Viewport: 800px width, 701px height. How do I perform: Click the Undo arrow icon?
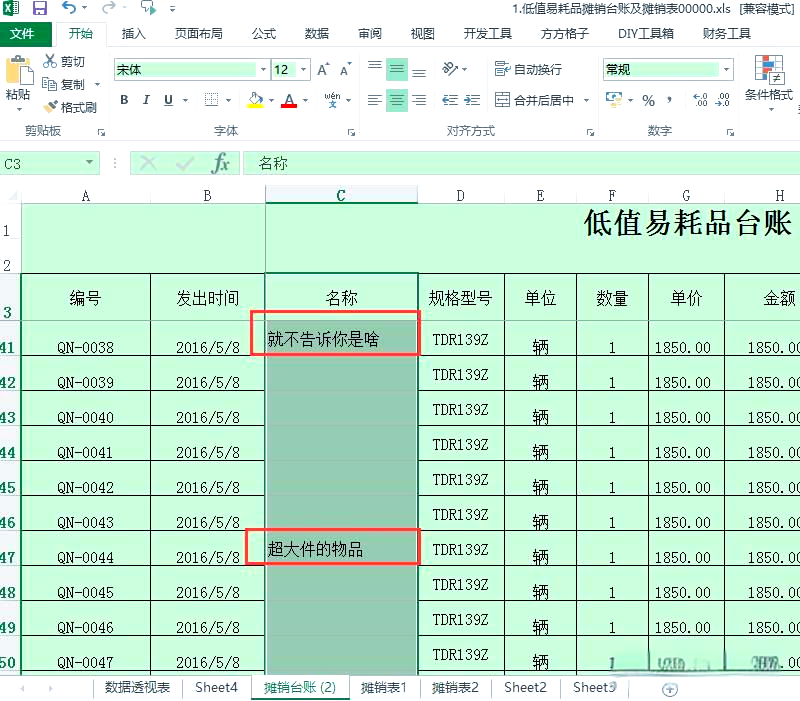pyautogui.click(x=68, y=8)
